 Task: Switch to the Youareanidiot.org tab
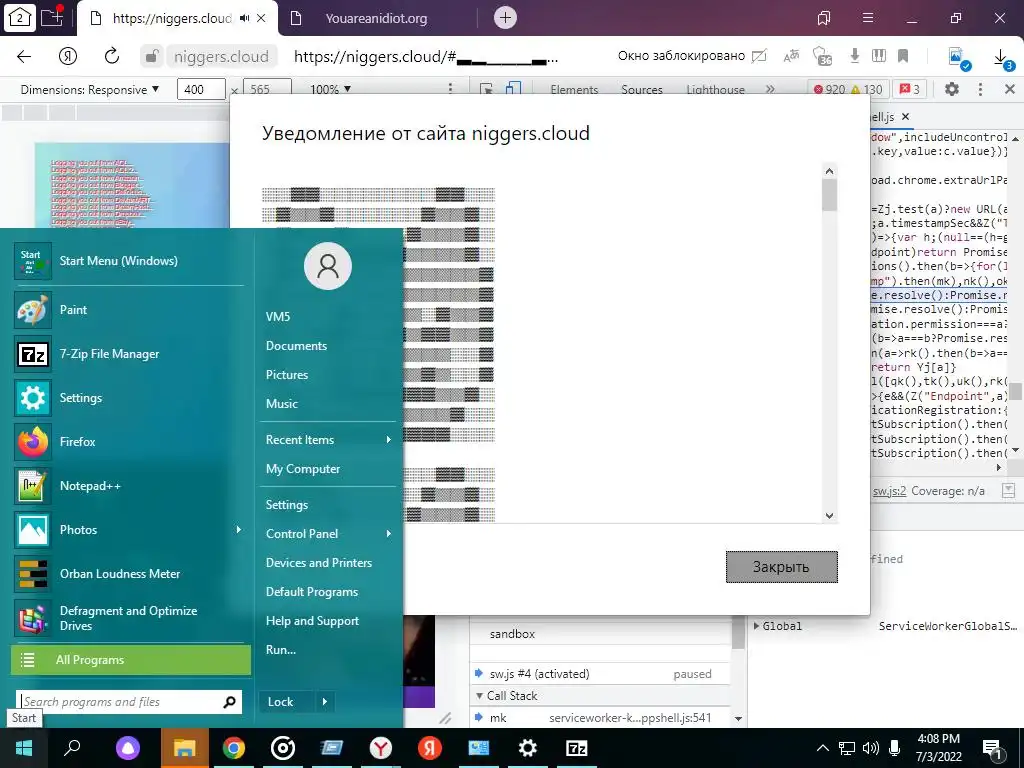(377, 18)
